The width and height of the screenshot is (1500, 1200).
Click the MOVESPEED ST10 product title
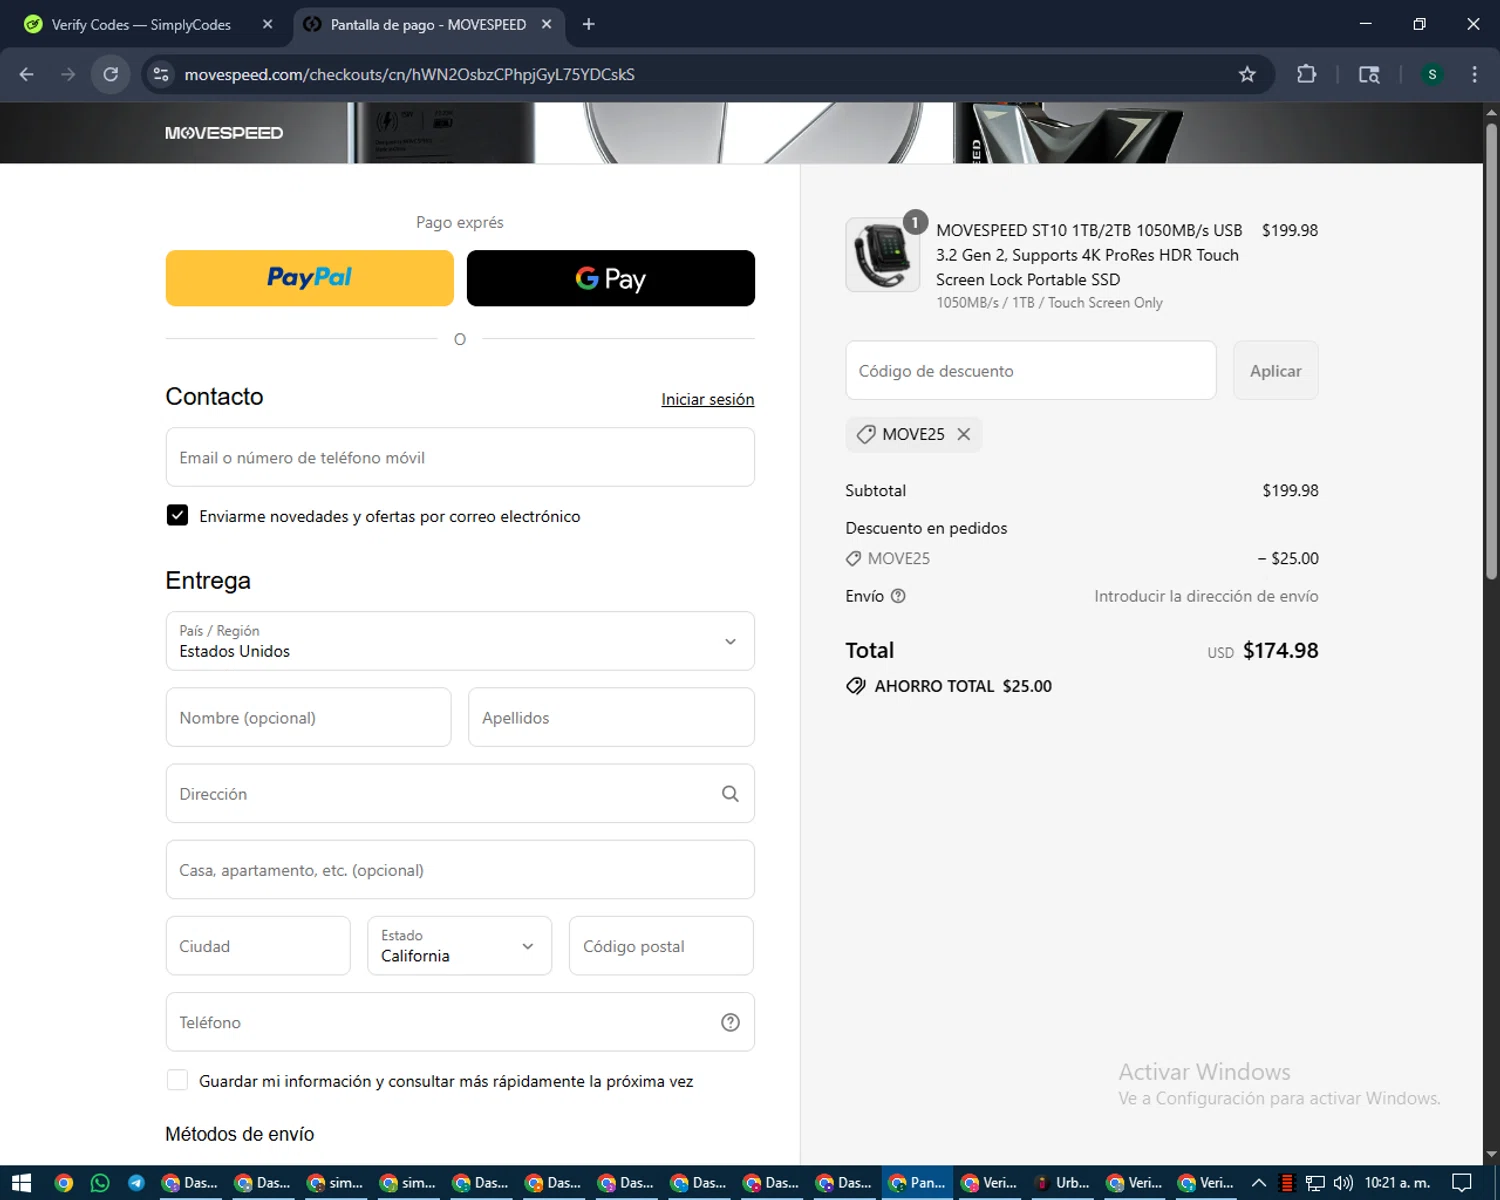(x=1089, y=255)
